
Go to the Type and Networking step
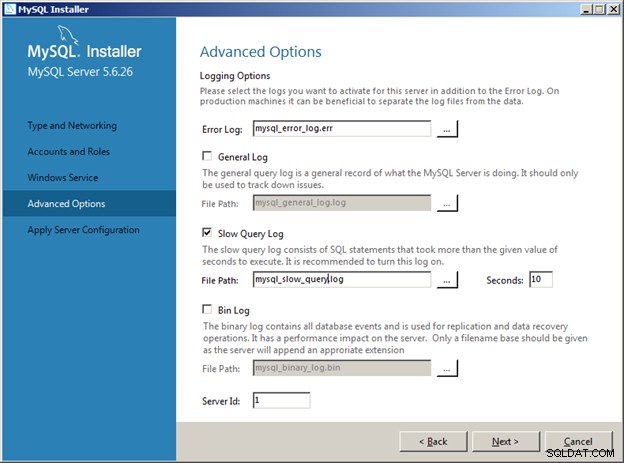pos(72,126)
